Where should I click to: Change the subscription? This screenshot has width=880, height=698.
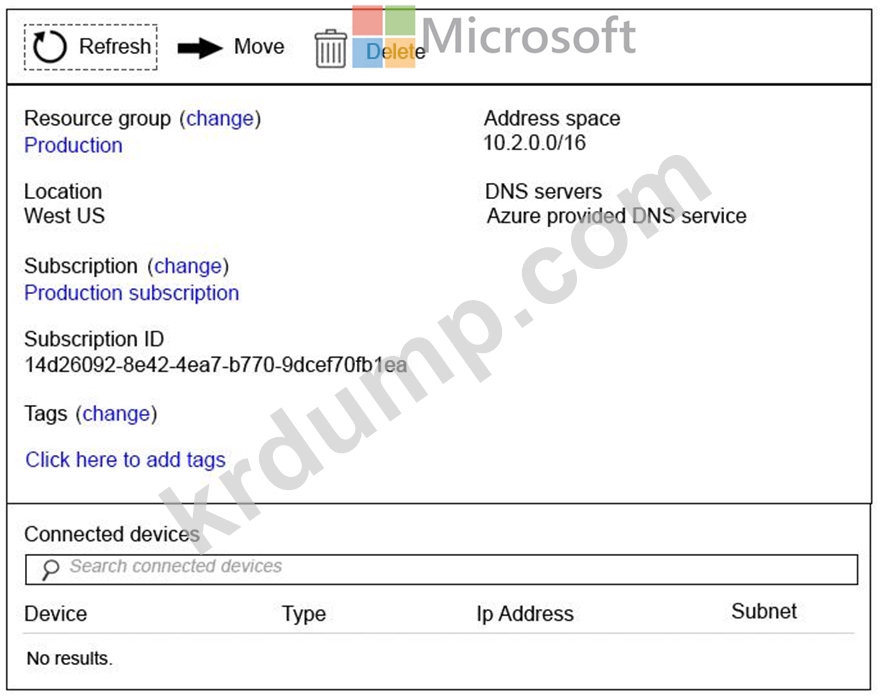tap(188, 267)
